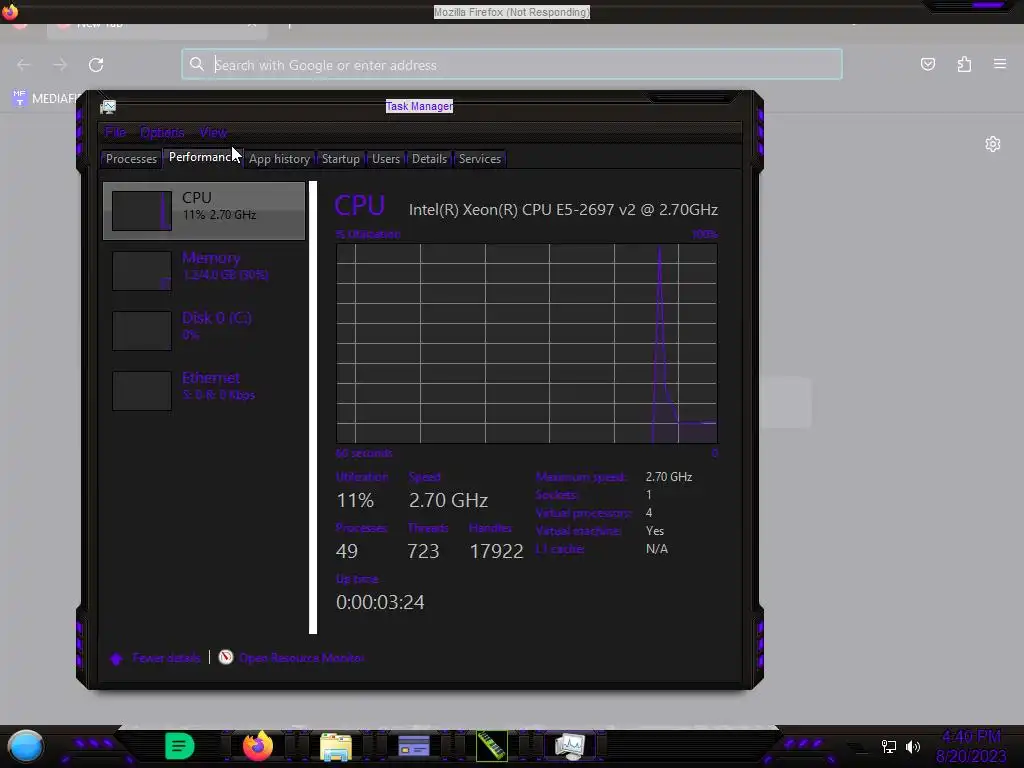Reload the page in Firefox

coord(96,65)
